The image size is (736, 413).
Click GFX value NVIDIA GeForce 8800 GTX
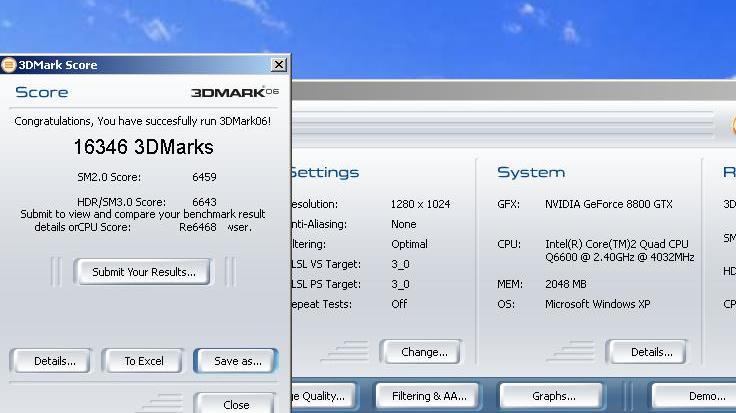tap(609, 204)
